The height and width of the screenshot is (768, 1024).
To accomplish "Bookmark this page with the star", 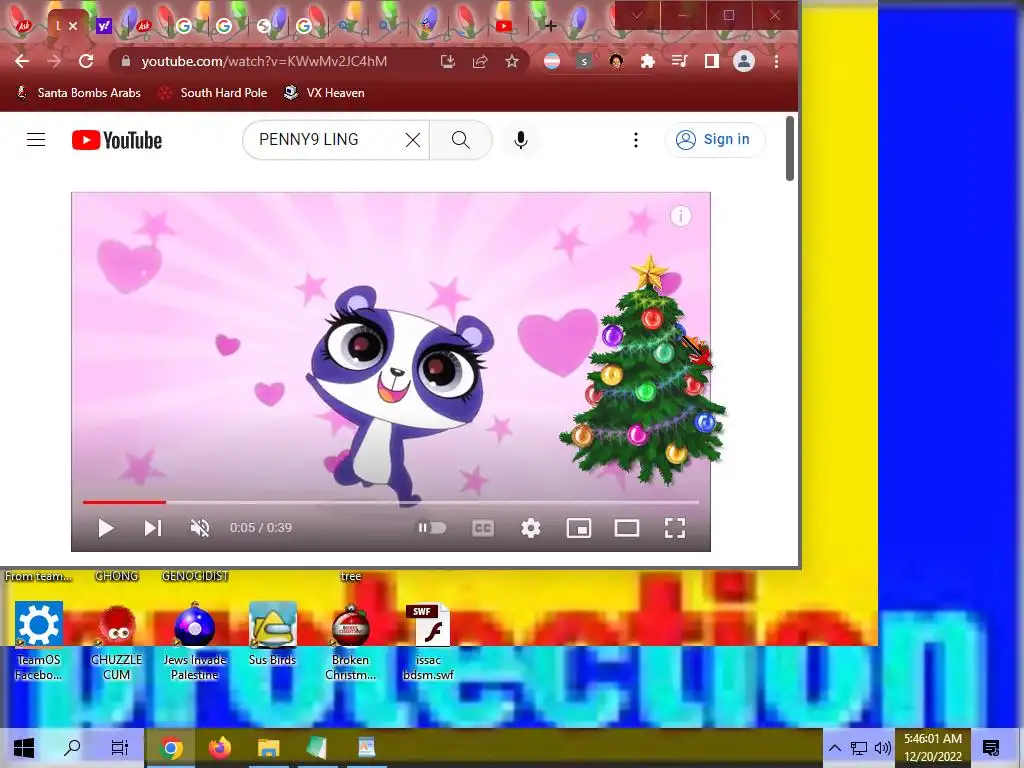I will click(512, 61).
